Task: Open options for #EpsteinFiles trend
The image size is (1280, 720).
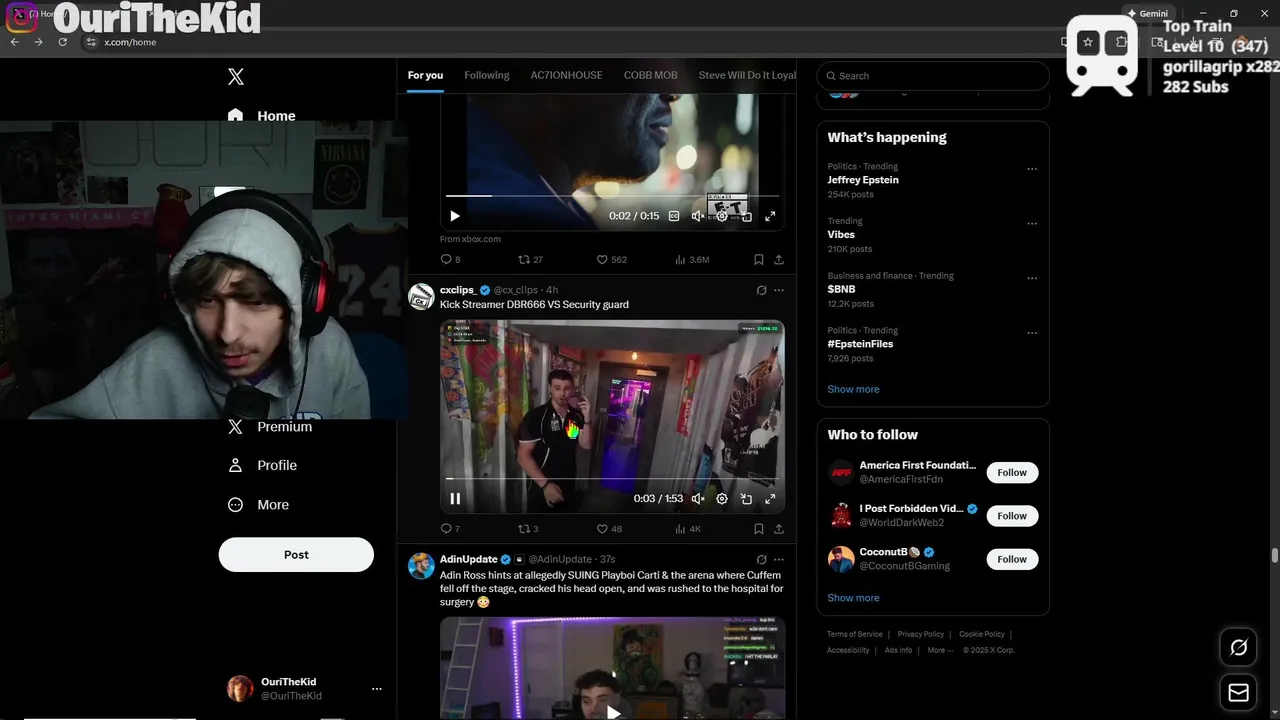Action: (1032, 333)
